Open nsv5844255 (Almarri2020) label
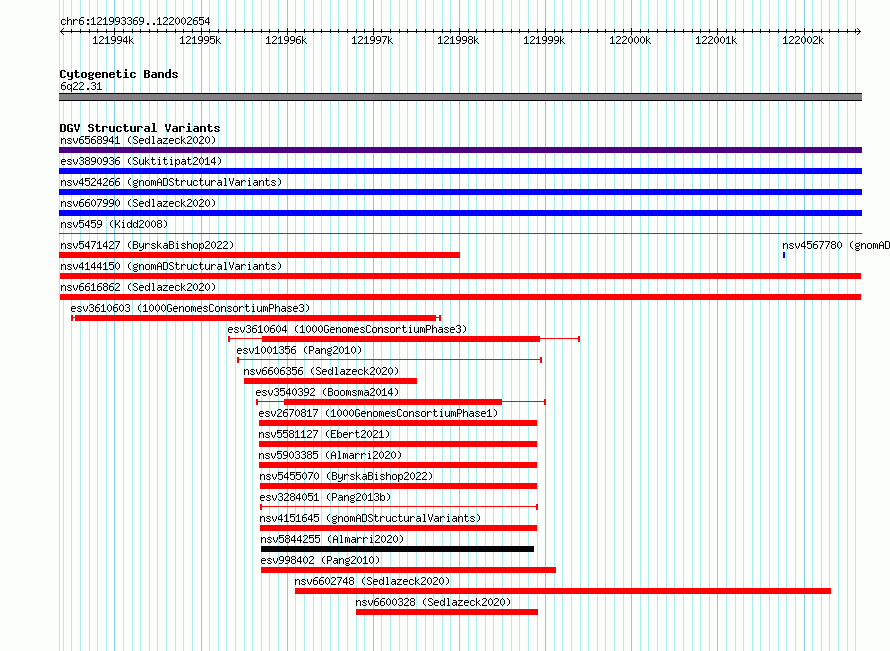This screenshot has height=651, width=890. [x=332, y=539]
